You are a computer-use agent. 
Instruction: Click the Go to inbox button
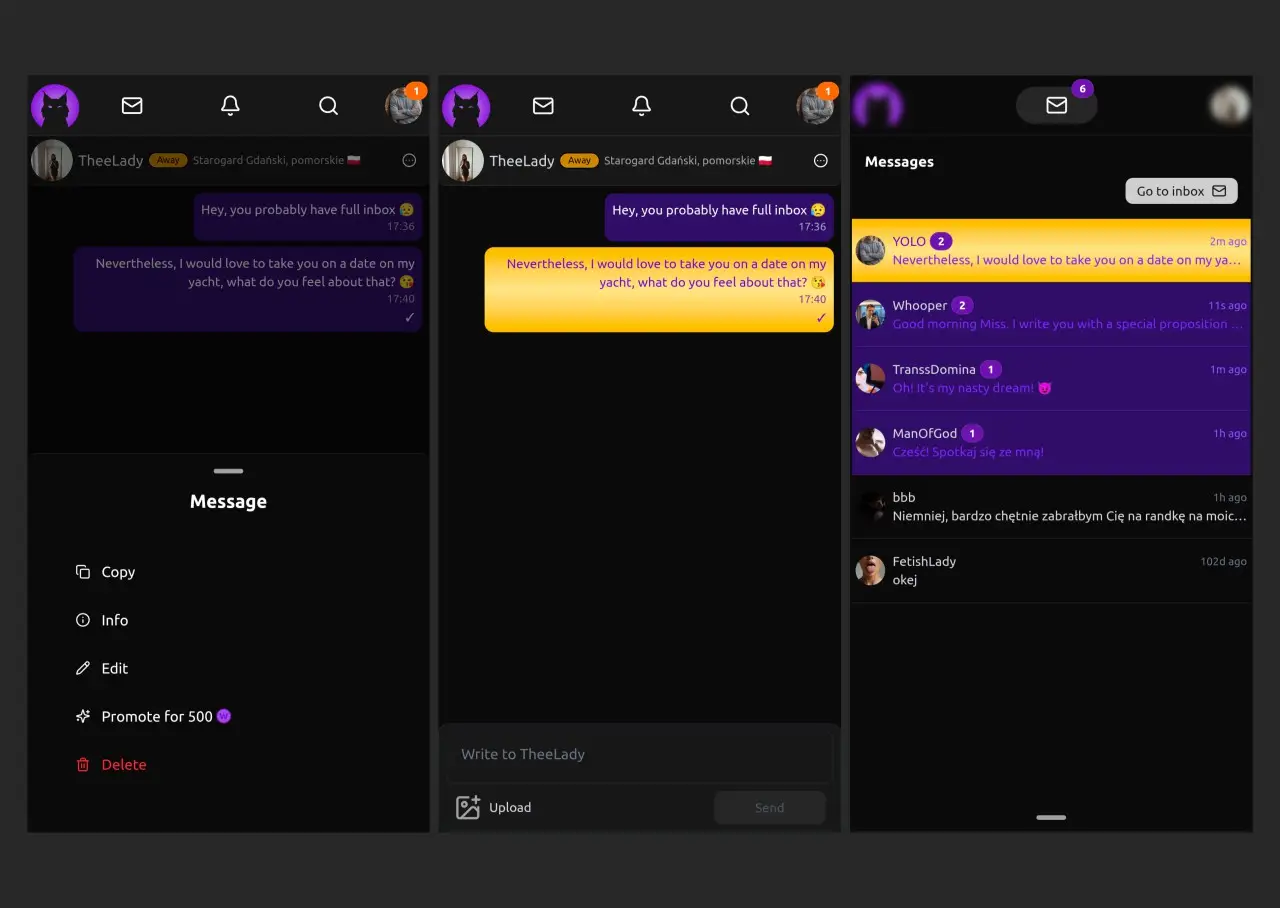point(1181,191)
